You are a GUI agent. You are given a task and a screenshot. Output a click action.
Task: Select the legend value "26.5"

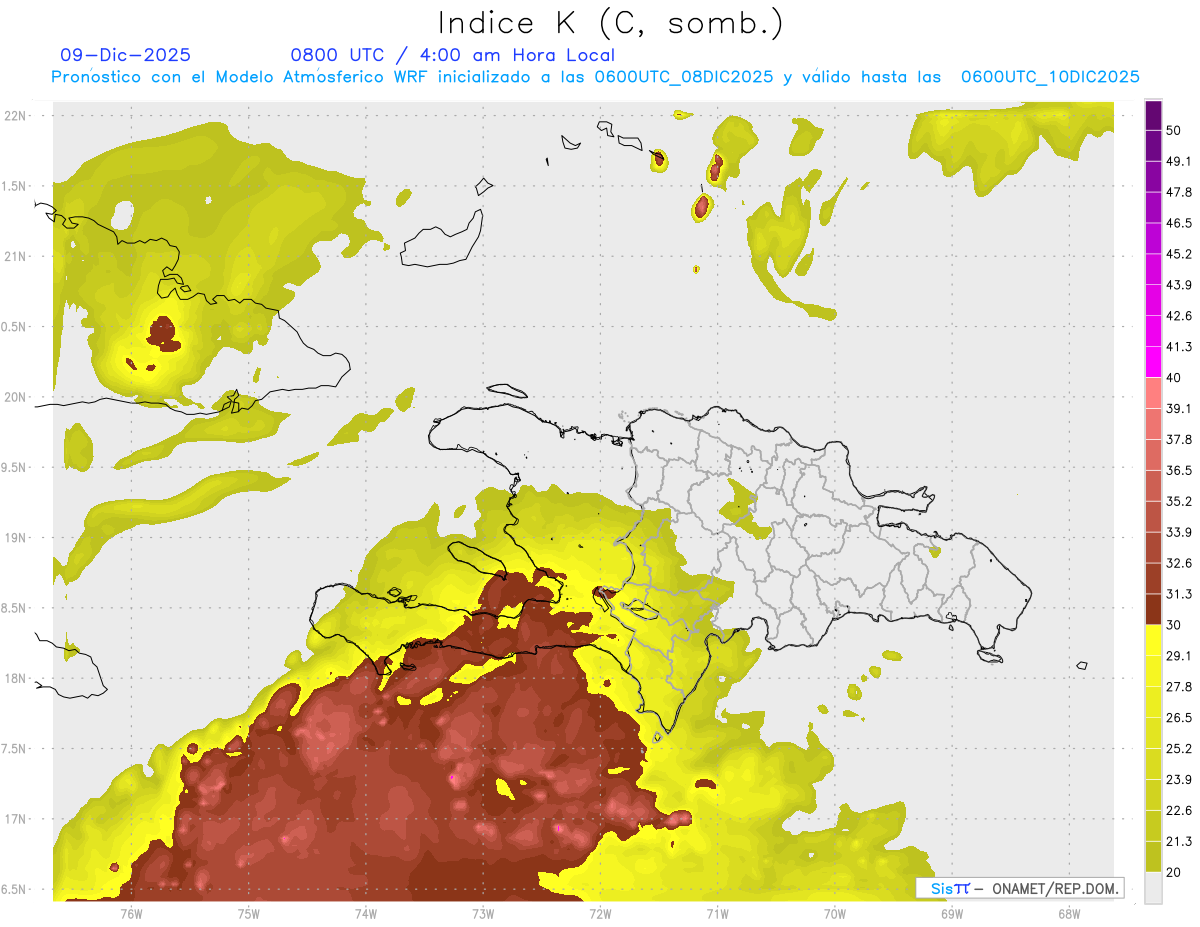point(1179,718)
